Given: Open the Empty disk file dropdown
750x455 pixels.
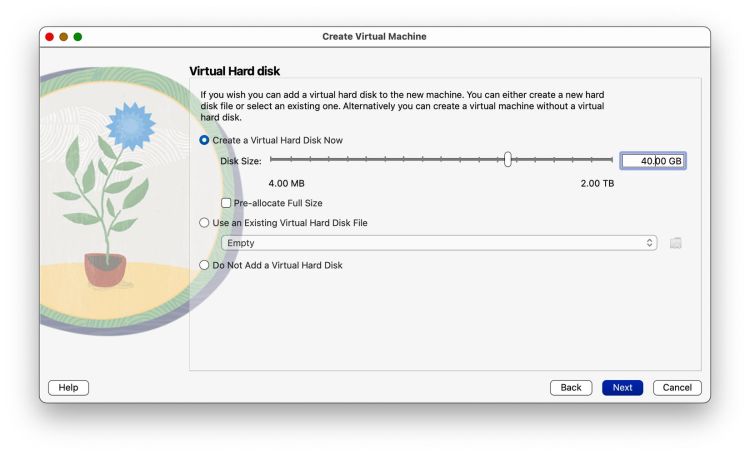Looking at the screenshot, I should click(439, 243).
